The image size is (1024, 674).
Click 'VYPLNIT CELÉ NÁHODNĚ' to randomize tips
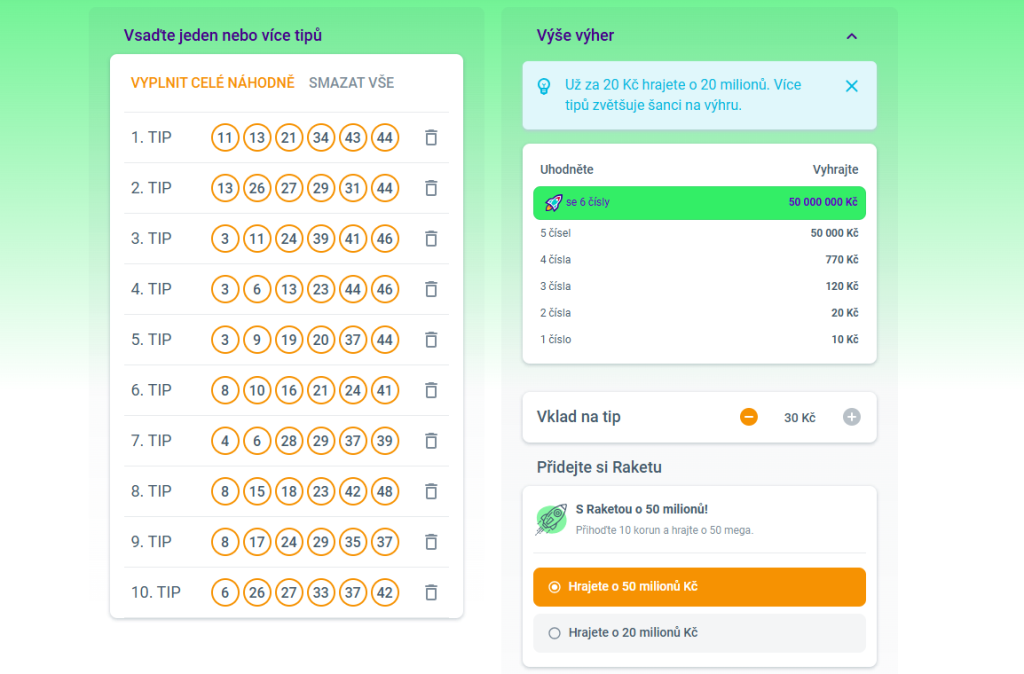tap(212, 83)
